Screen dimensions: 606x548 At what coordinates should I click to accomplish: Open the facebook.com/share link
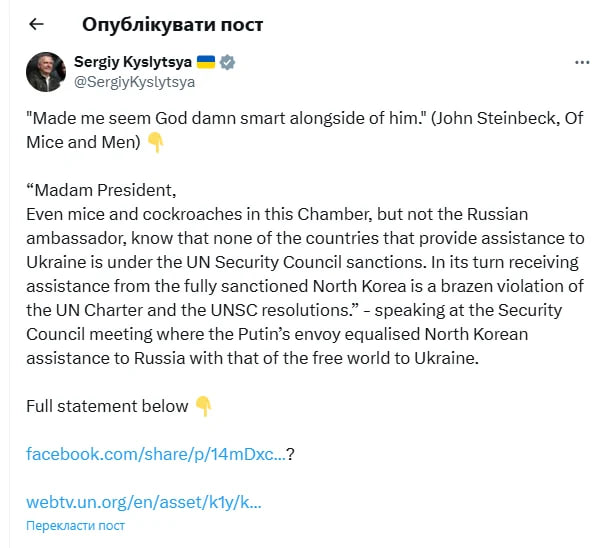pos(155,454)
